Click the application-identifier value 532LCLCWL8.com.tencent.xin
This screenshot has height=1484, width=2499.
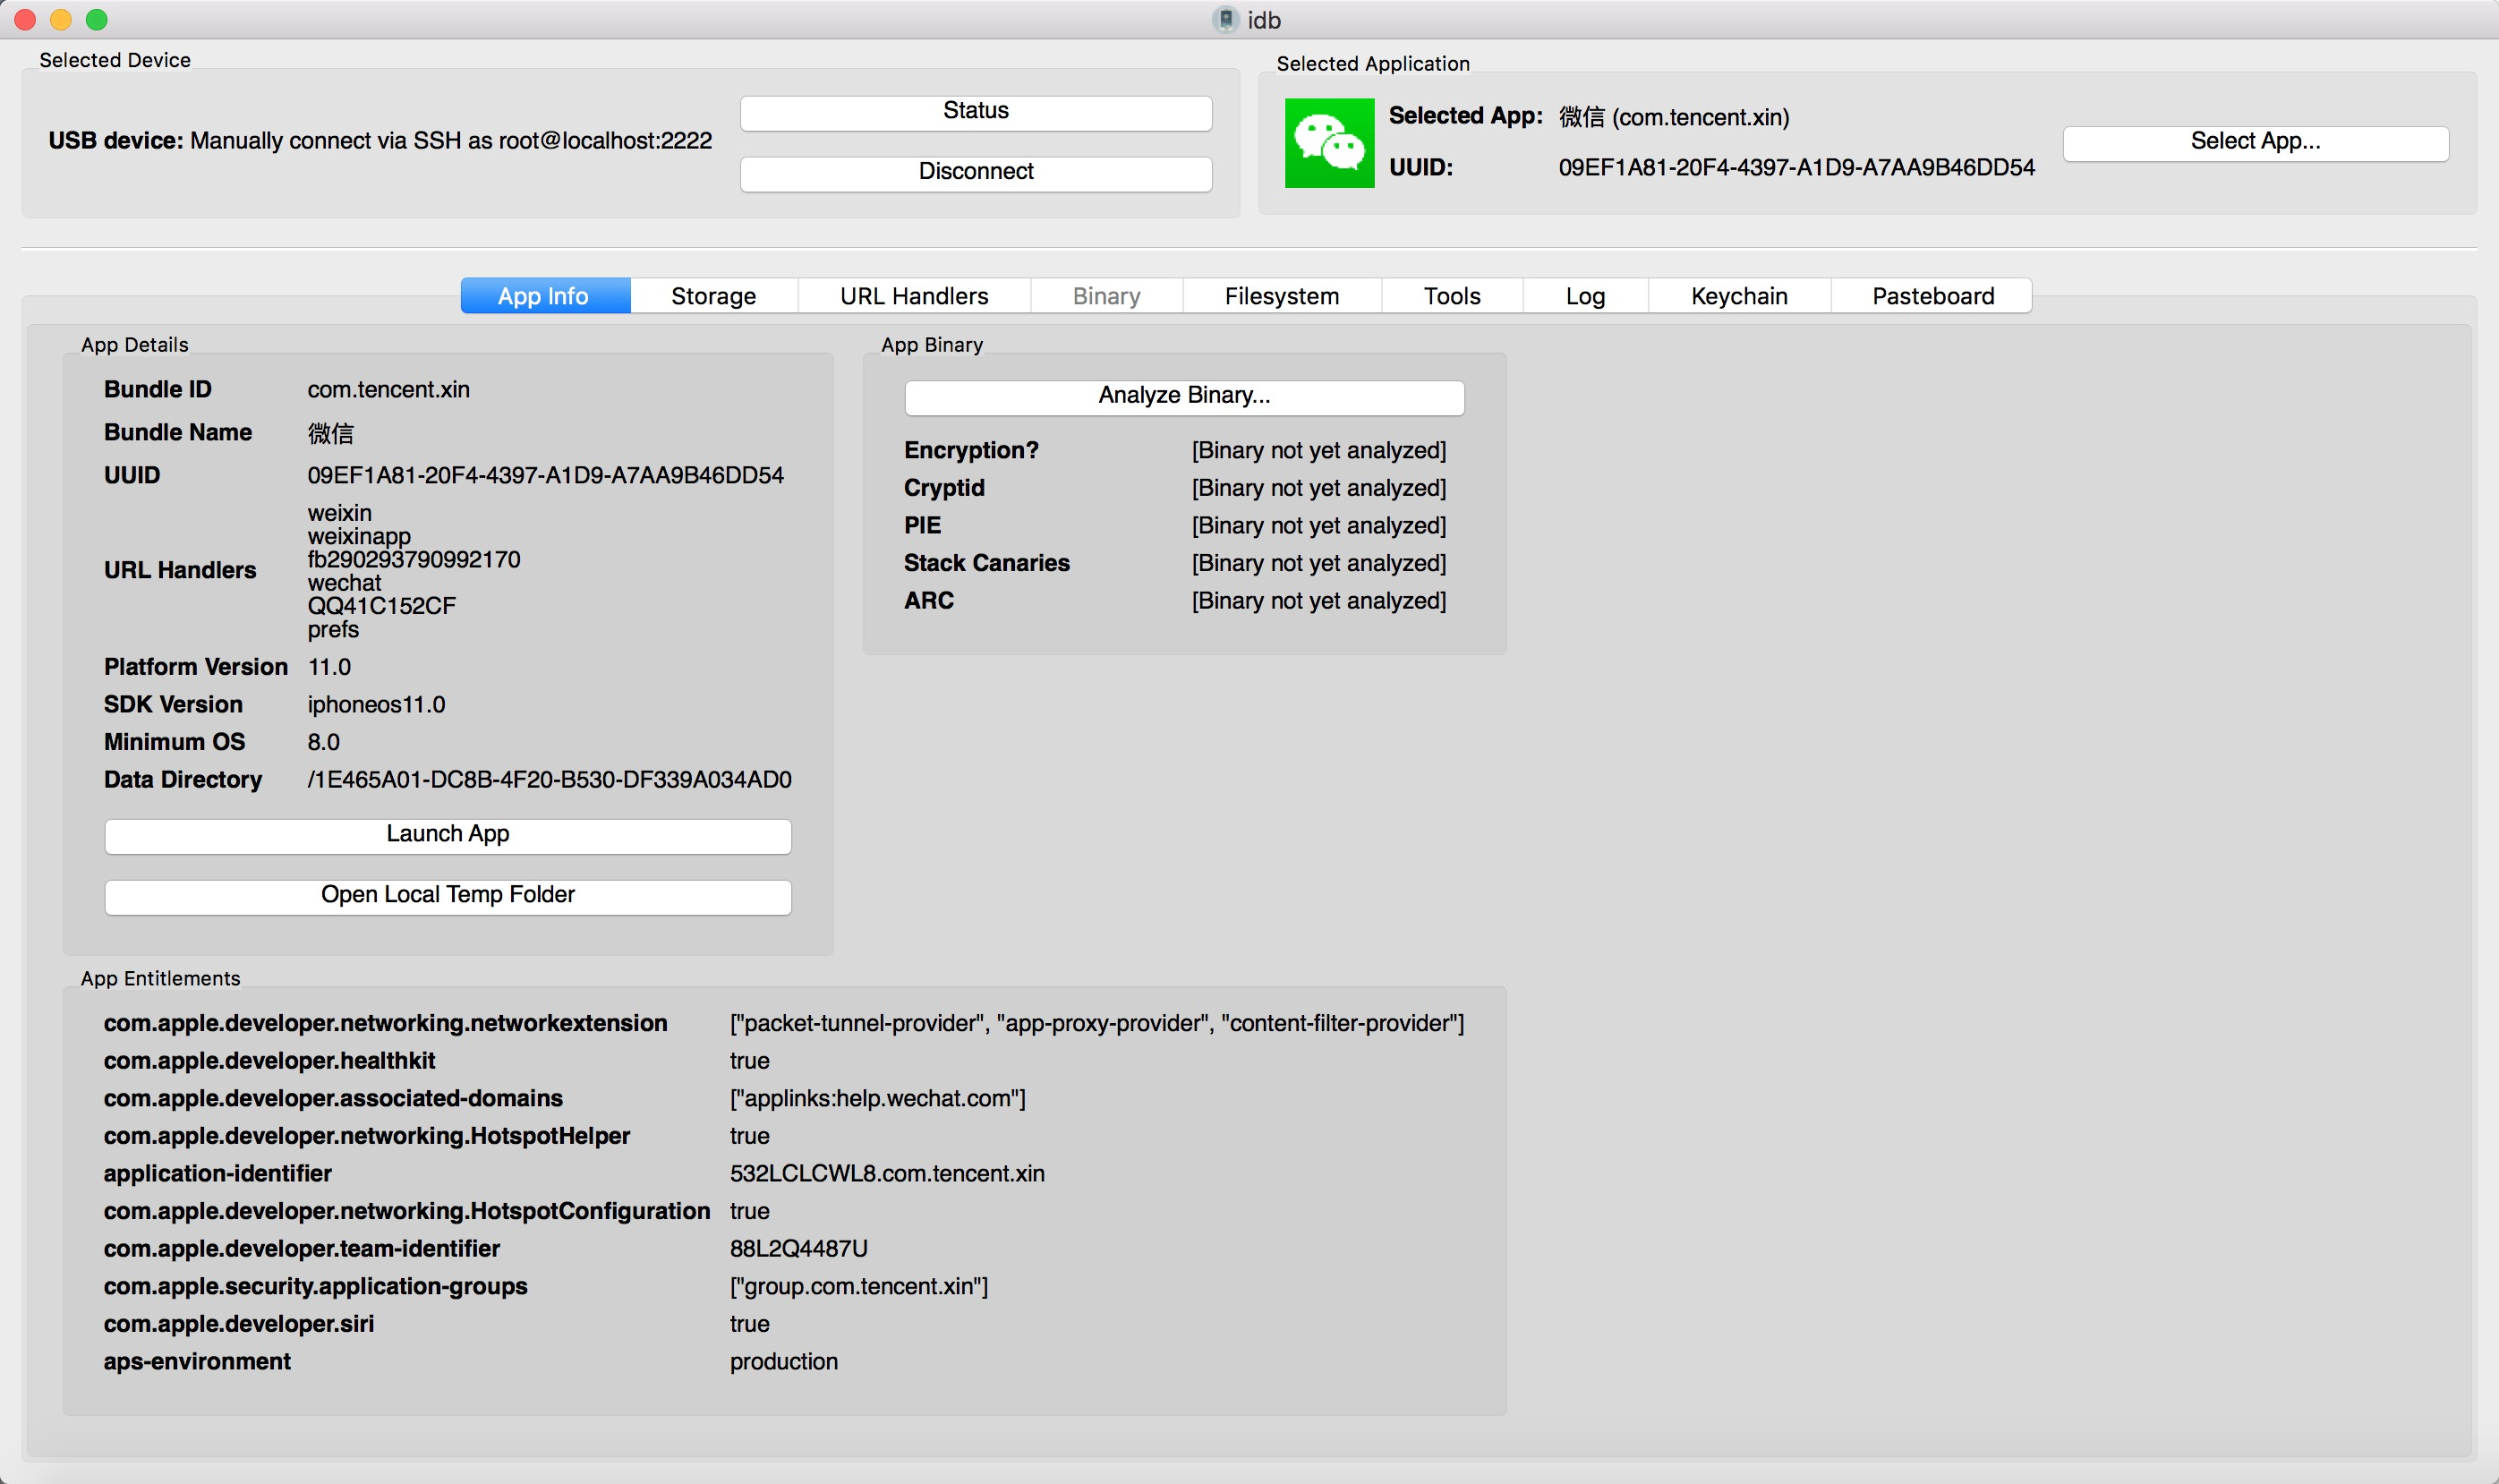887,1174
